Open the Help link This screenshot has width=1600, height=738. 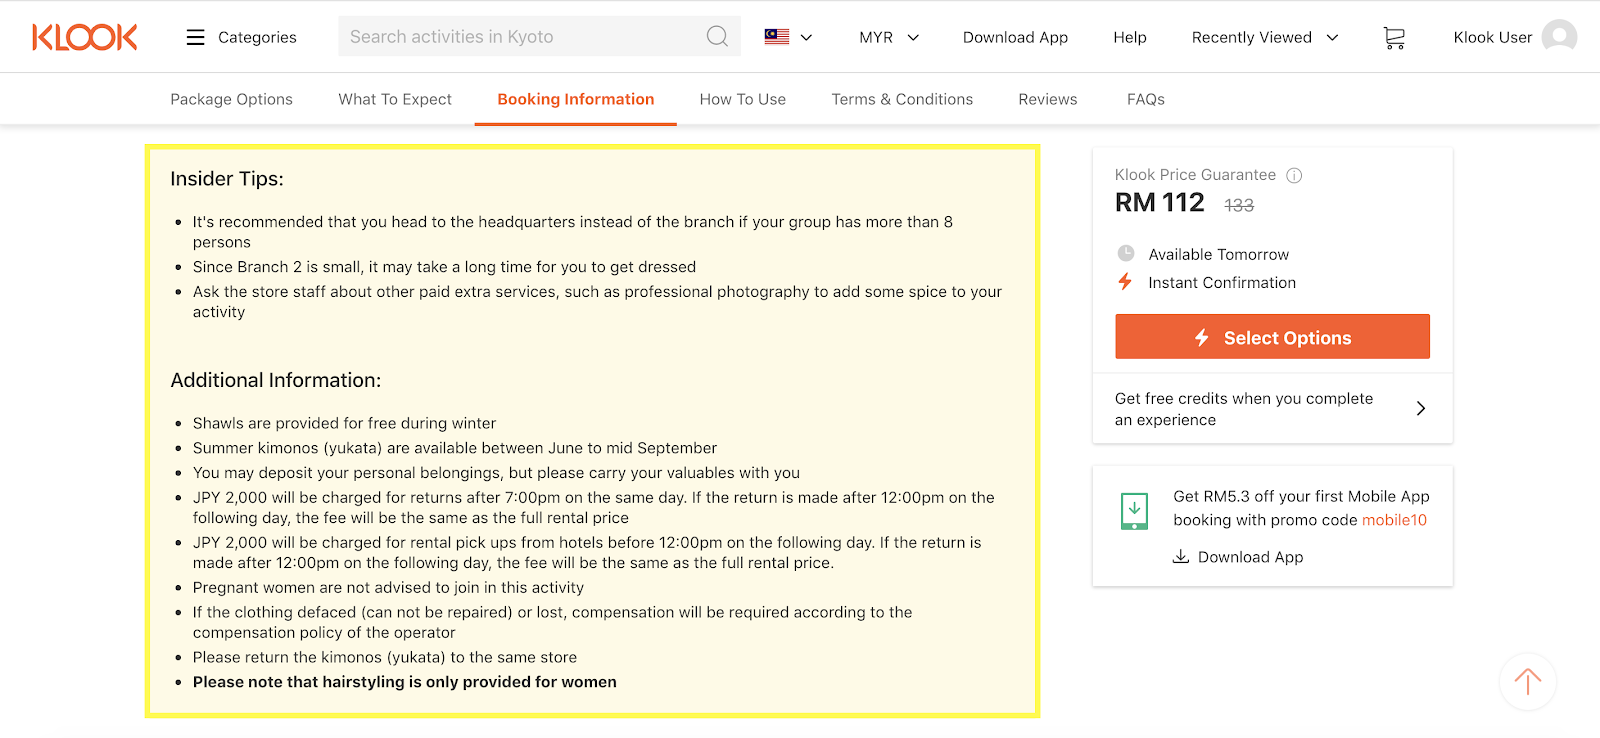[x=1130, y=37]
